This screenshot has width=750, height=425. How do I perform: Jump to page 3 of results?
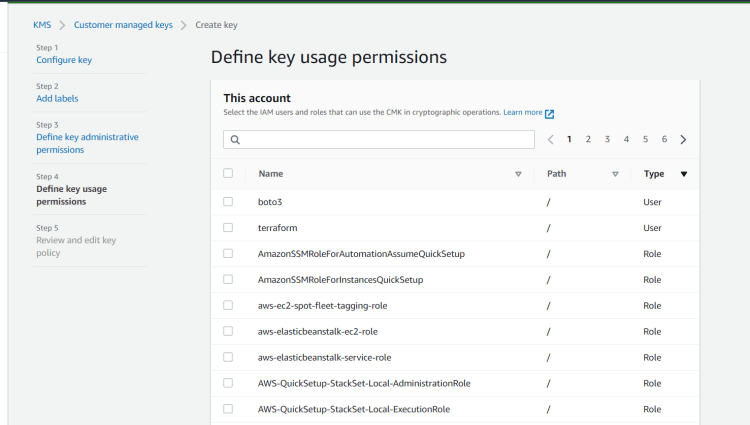[x=607, y=140]
